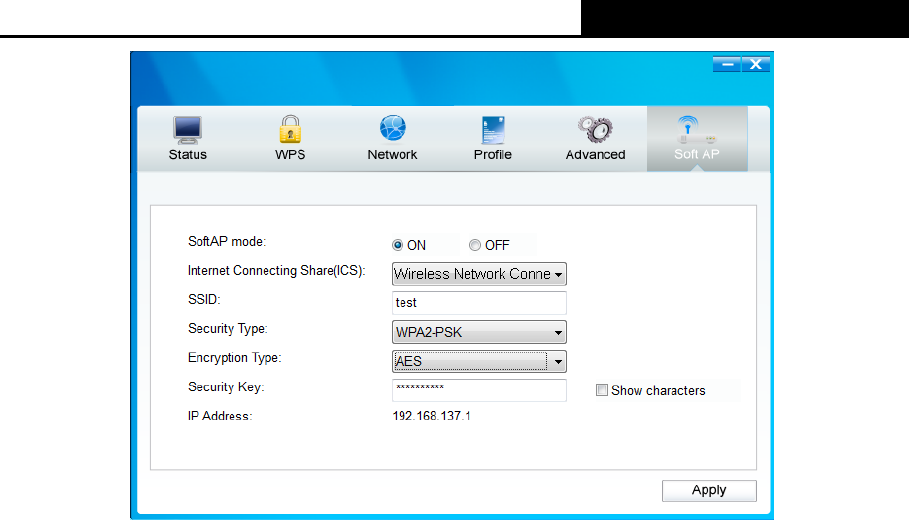Select the Soft AP router icon

696,130
